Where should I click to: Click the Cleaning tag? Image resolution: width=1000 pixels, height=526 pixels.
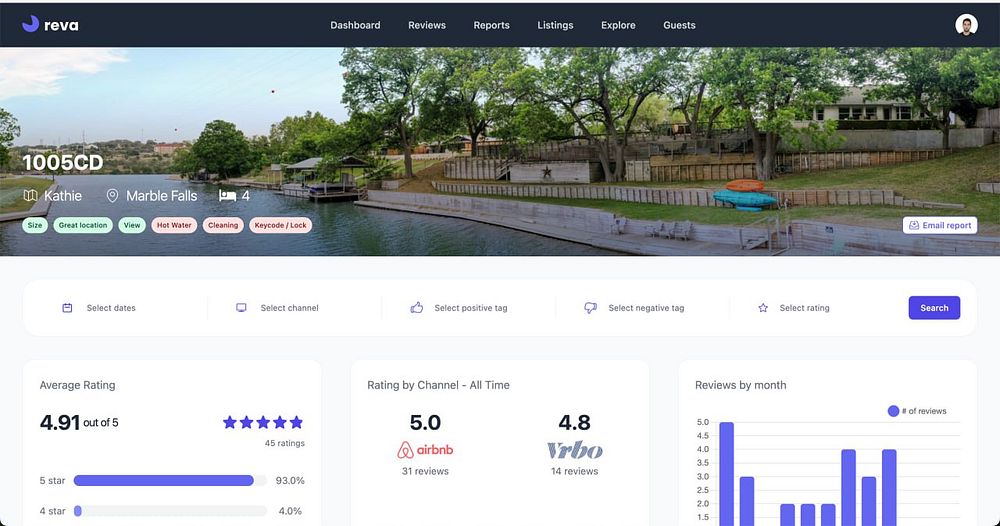(x=223, y=225)
